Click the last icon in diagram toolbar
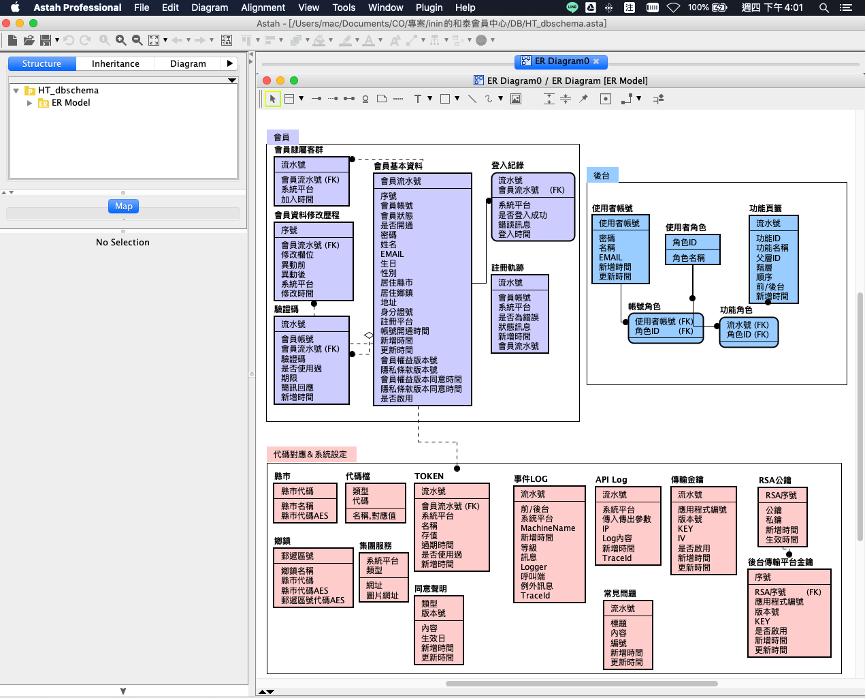This screenshot has height=700, width=866. point(658,99)
